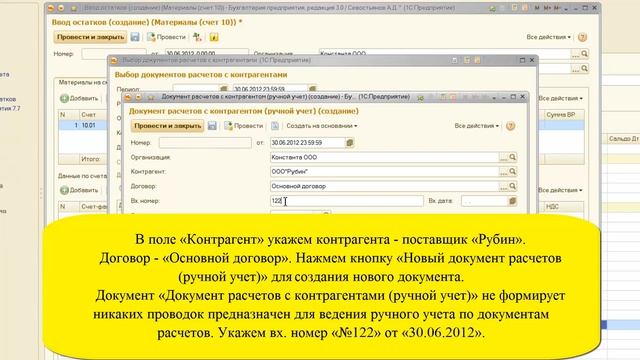Click back arrow in Ввод остатков title bar
The height and width of the screenshot is (360, 640).
point(51,8)
